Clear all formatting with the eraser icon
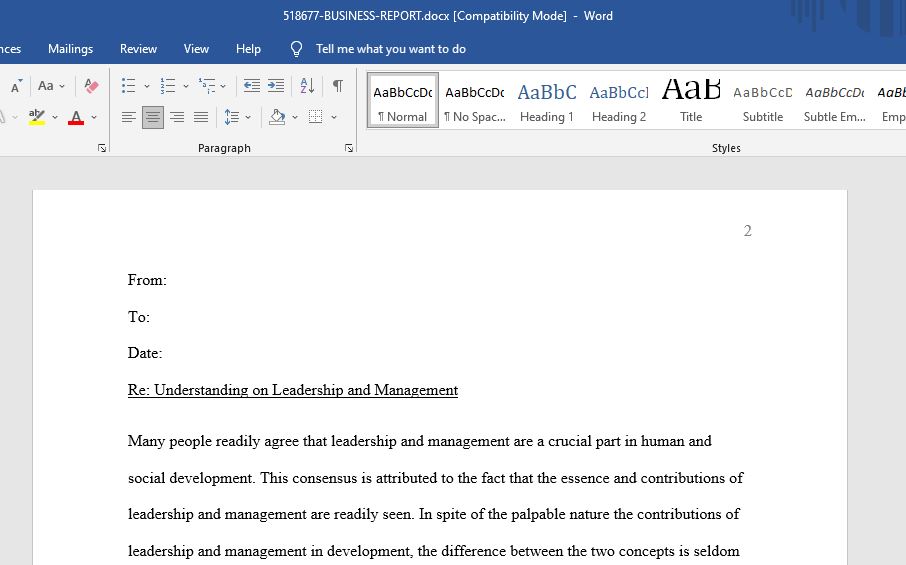The height and width of the screenshot is (565, 906). point(91,86)
